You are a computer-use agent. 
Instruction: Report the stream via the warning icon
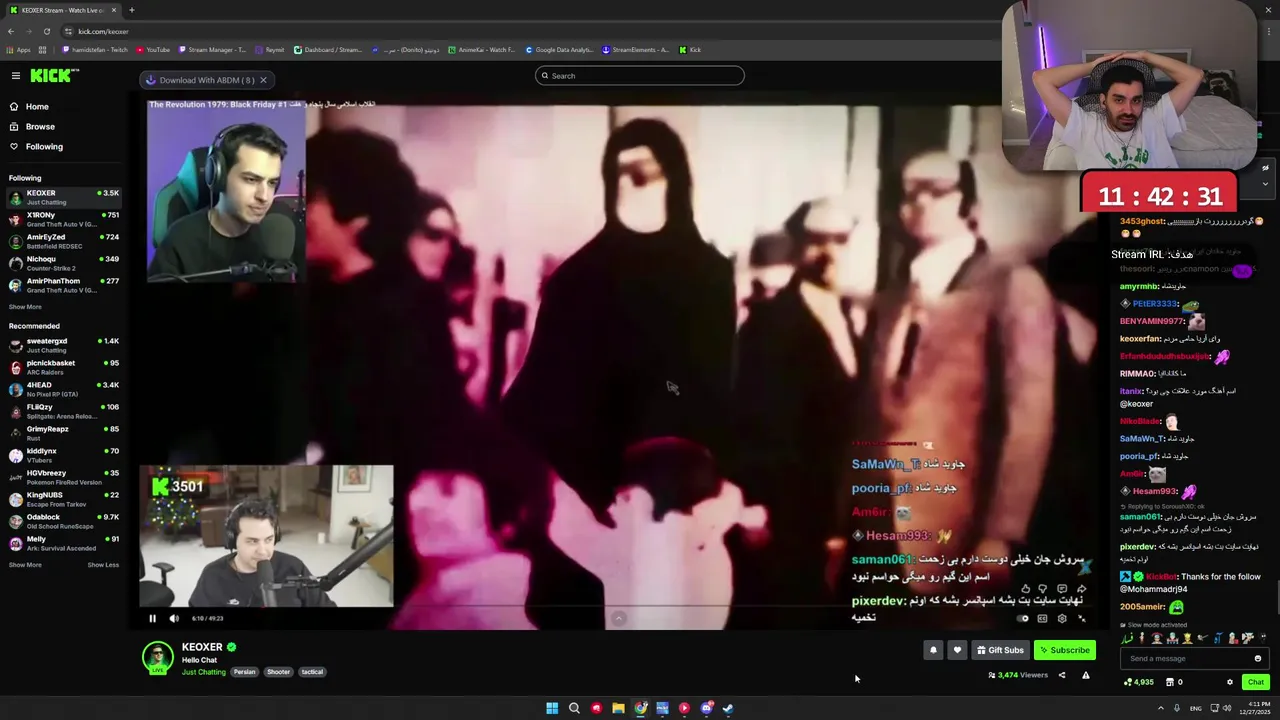coord(1086,675)
